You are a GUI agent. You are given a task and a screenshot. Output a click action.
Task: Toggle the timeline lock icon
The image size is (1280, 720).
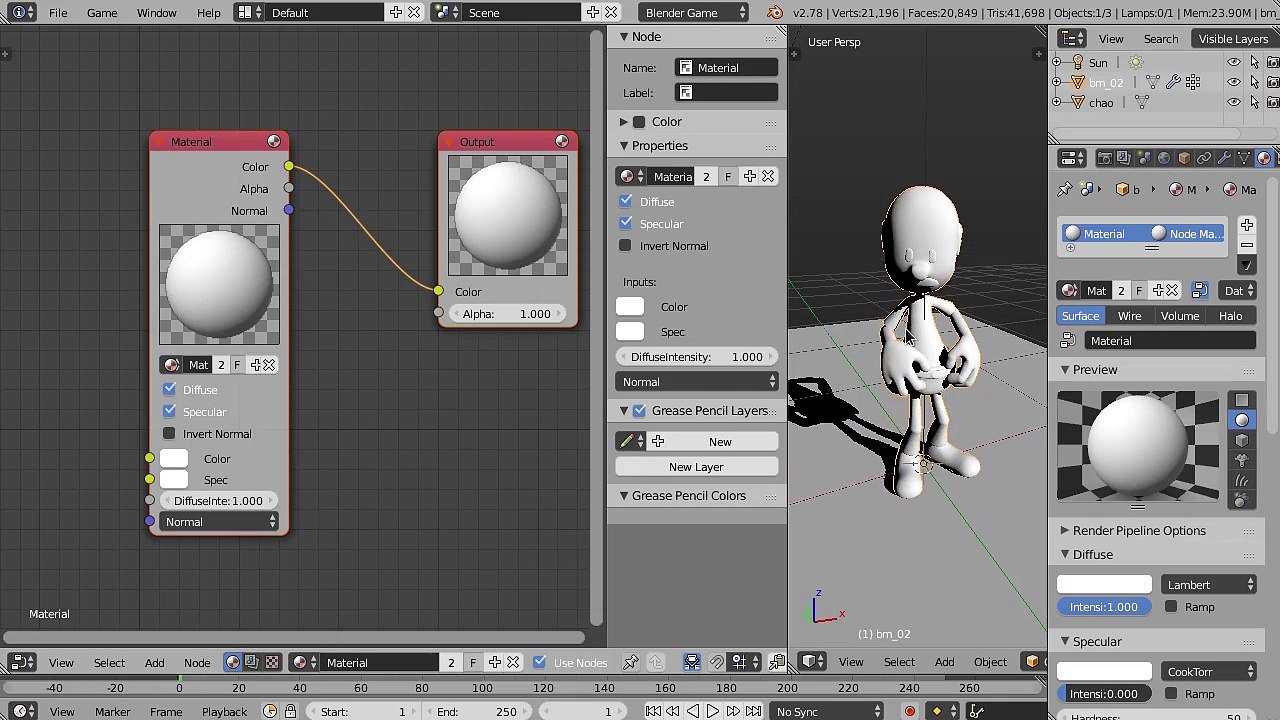click(x=290, y=712)
